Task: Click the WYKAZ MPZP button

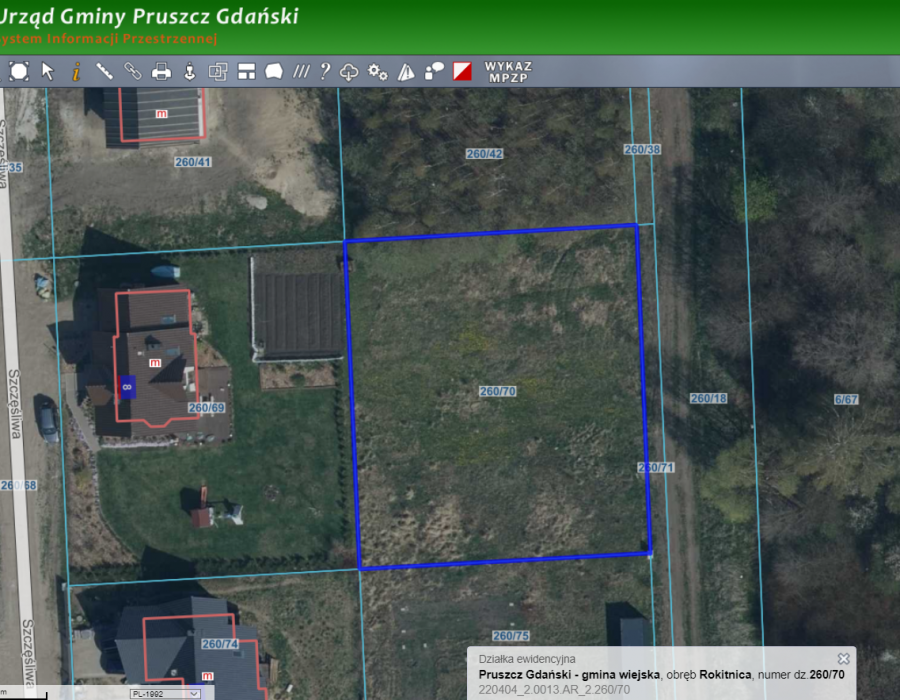Action: coord(508,71)
